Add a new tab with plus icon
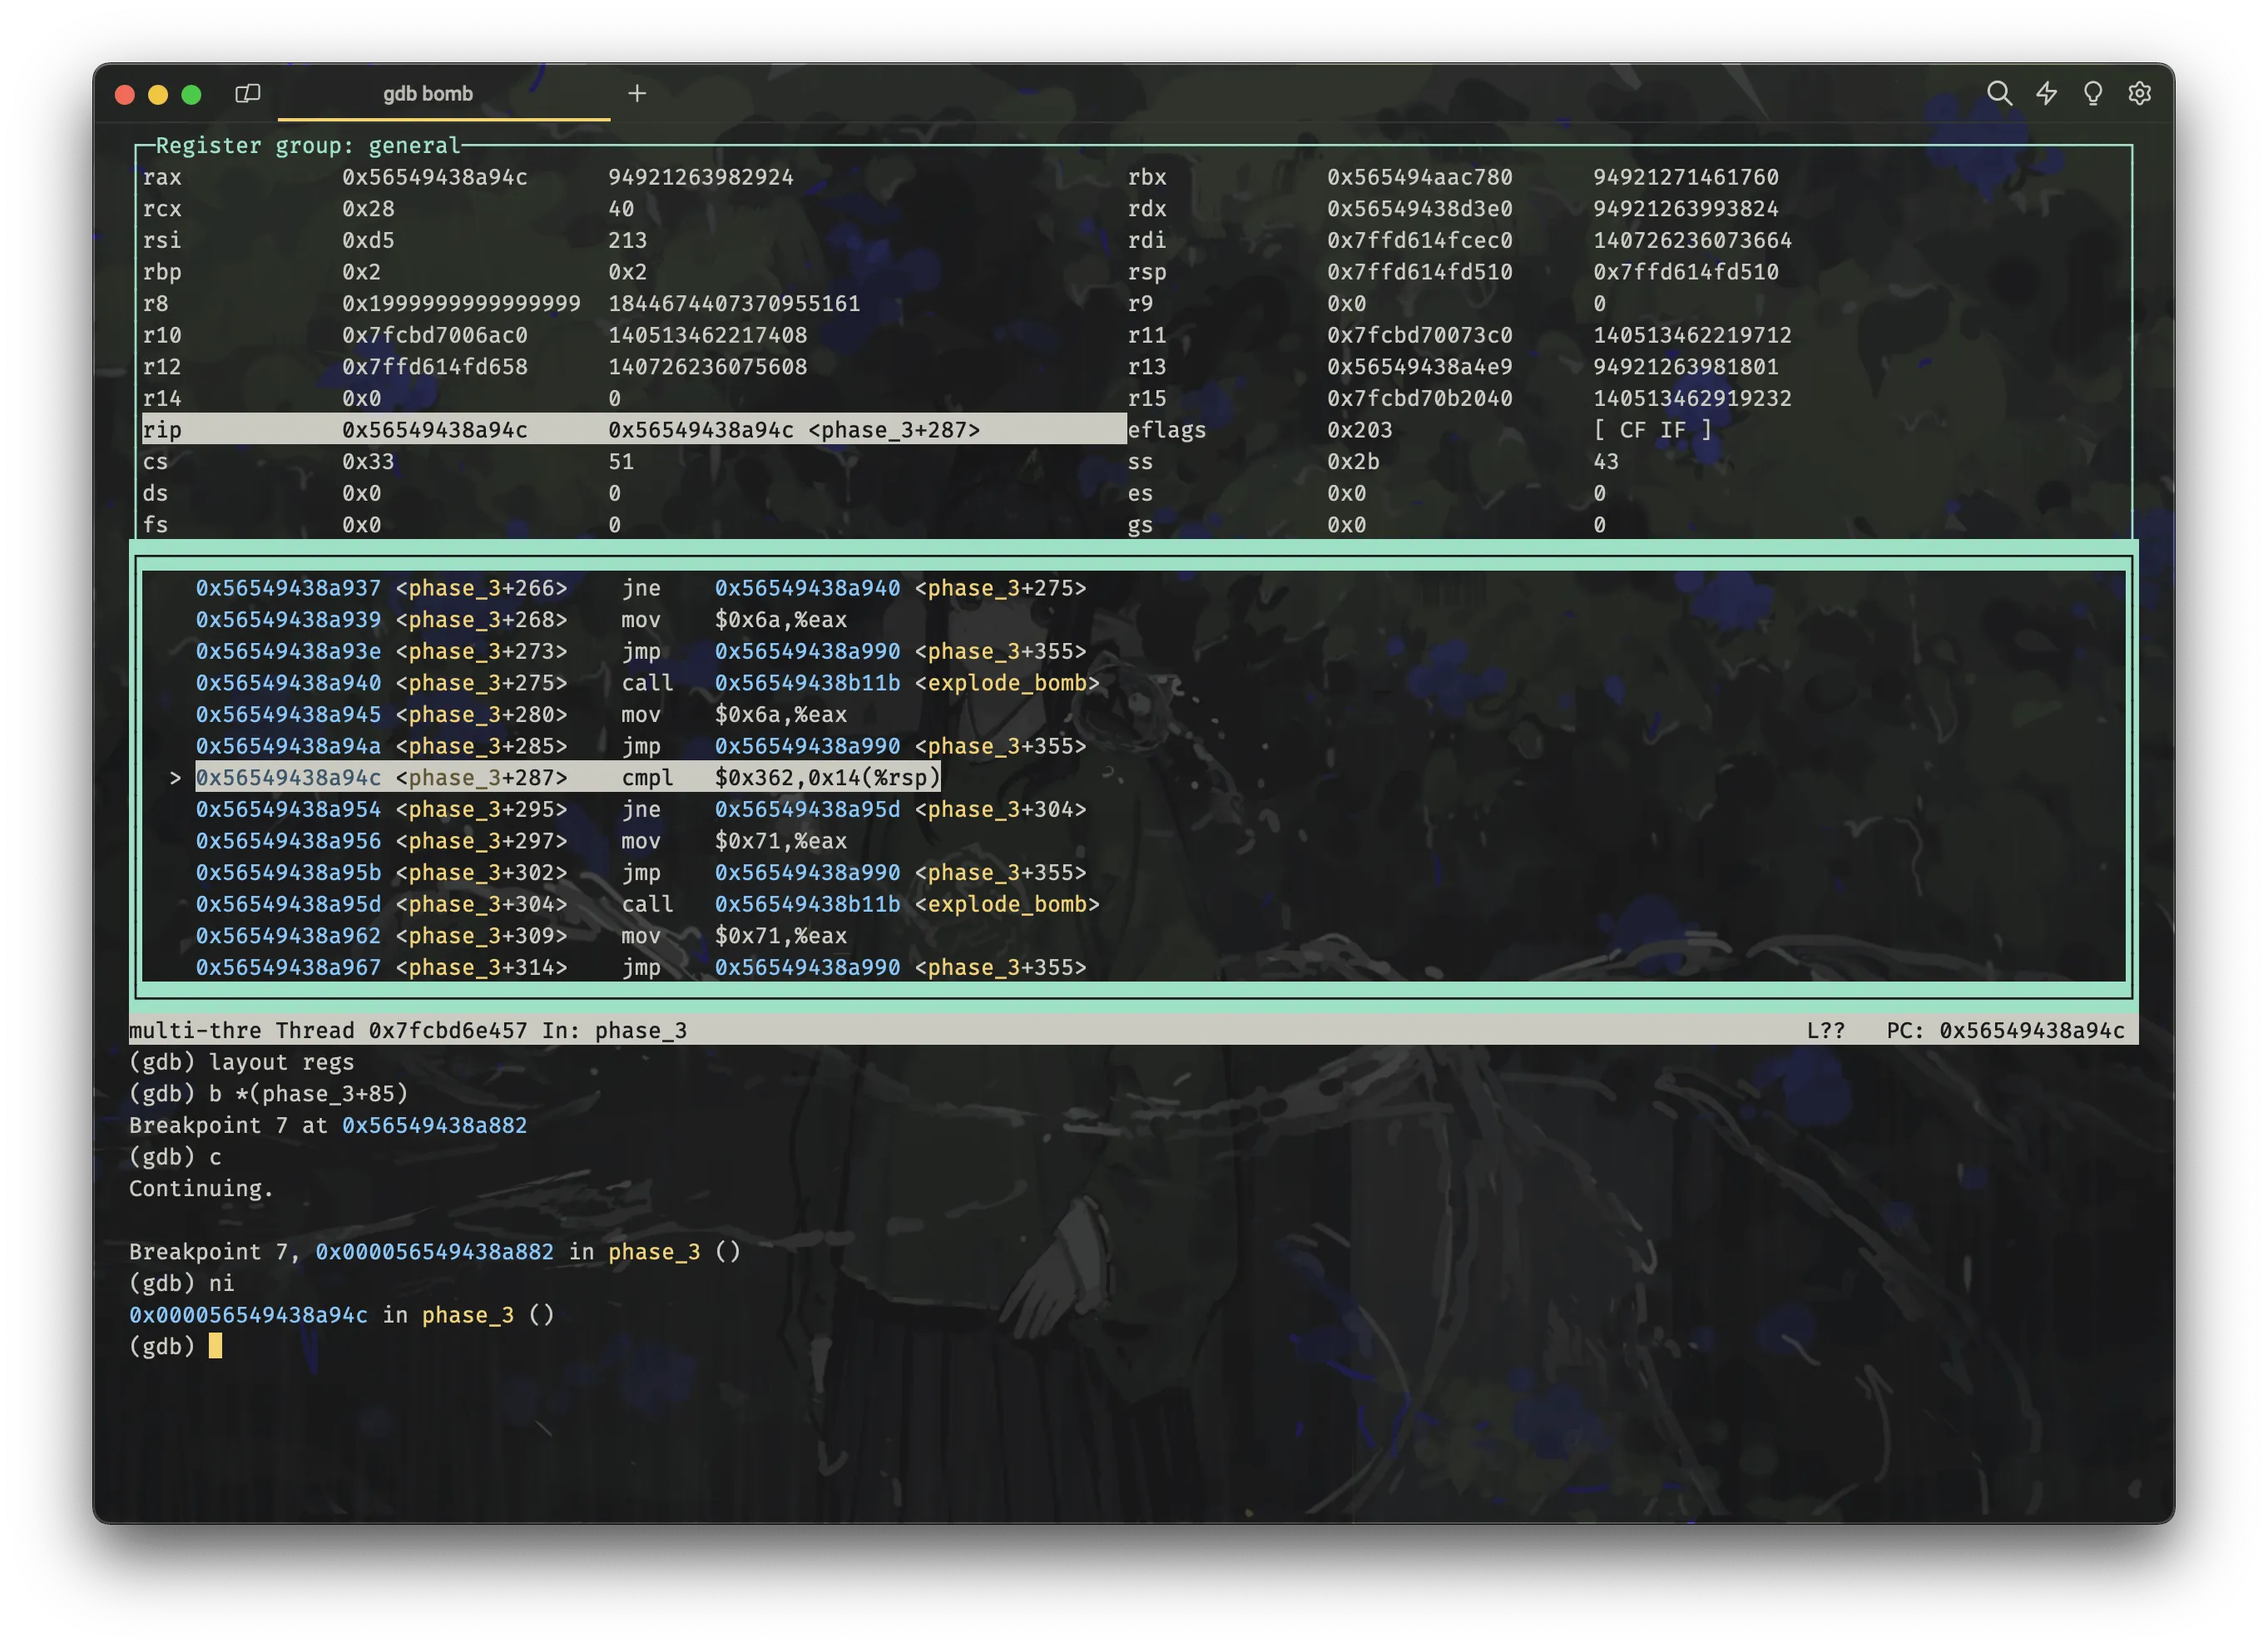This screenshot has width=2268, height=1647. [x=637, y=93]
